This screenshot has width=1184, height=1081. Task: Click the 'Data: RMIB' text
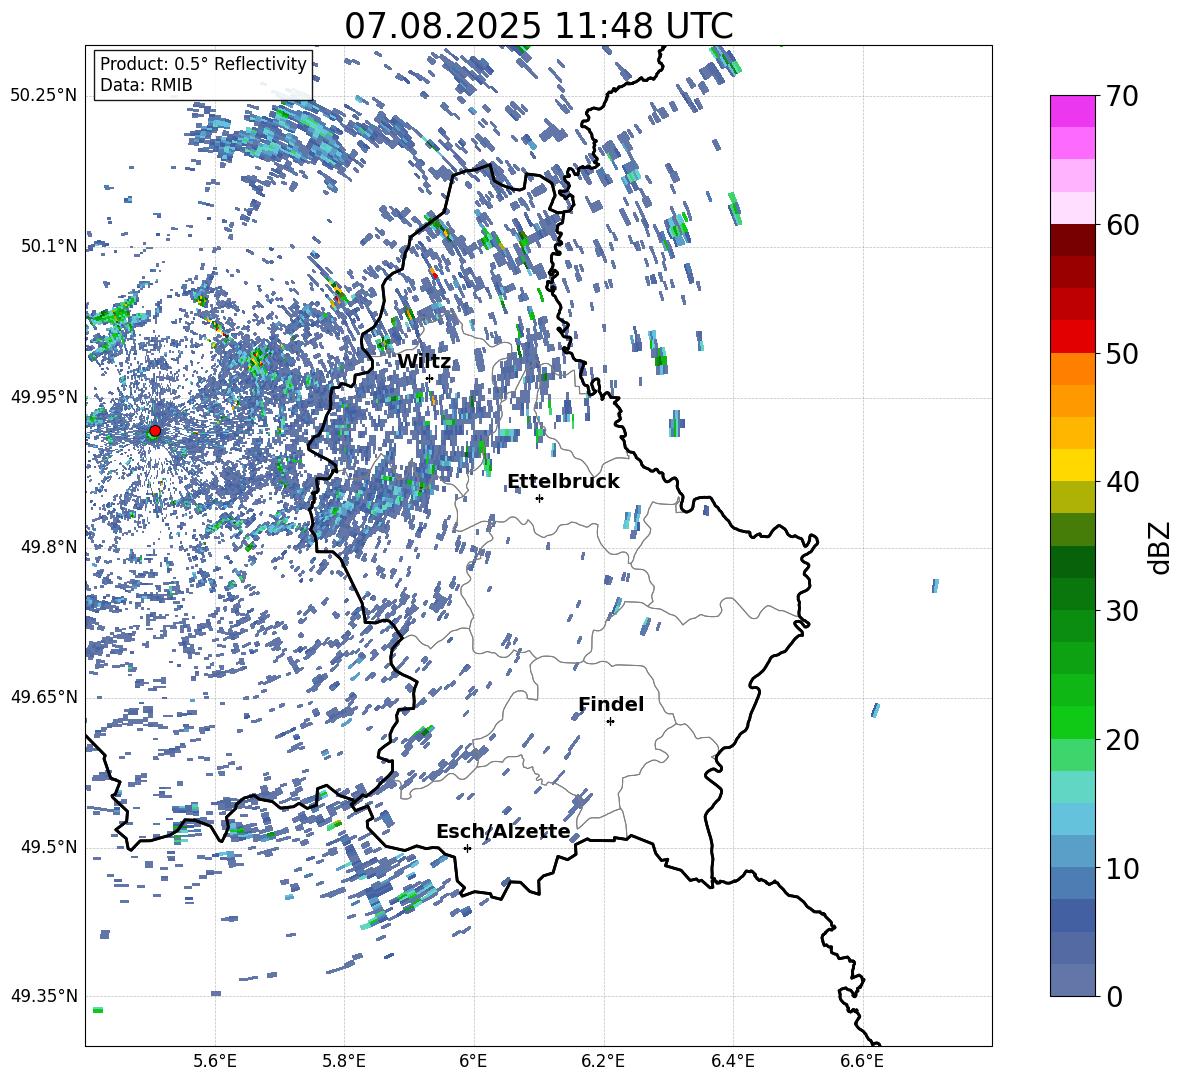click(x=146, y=85)
